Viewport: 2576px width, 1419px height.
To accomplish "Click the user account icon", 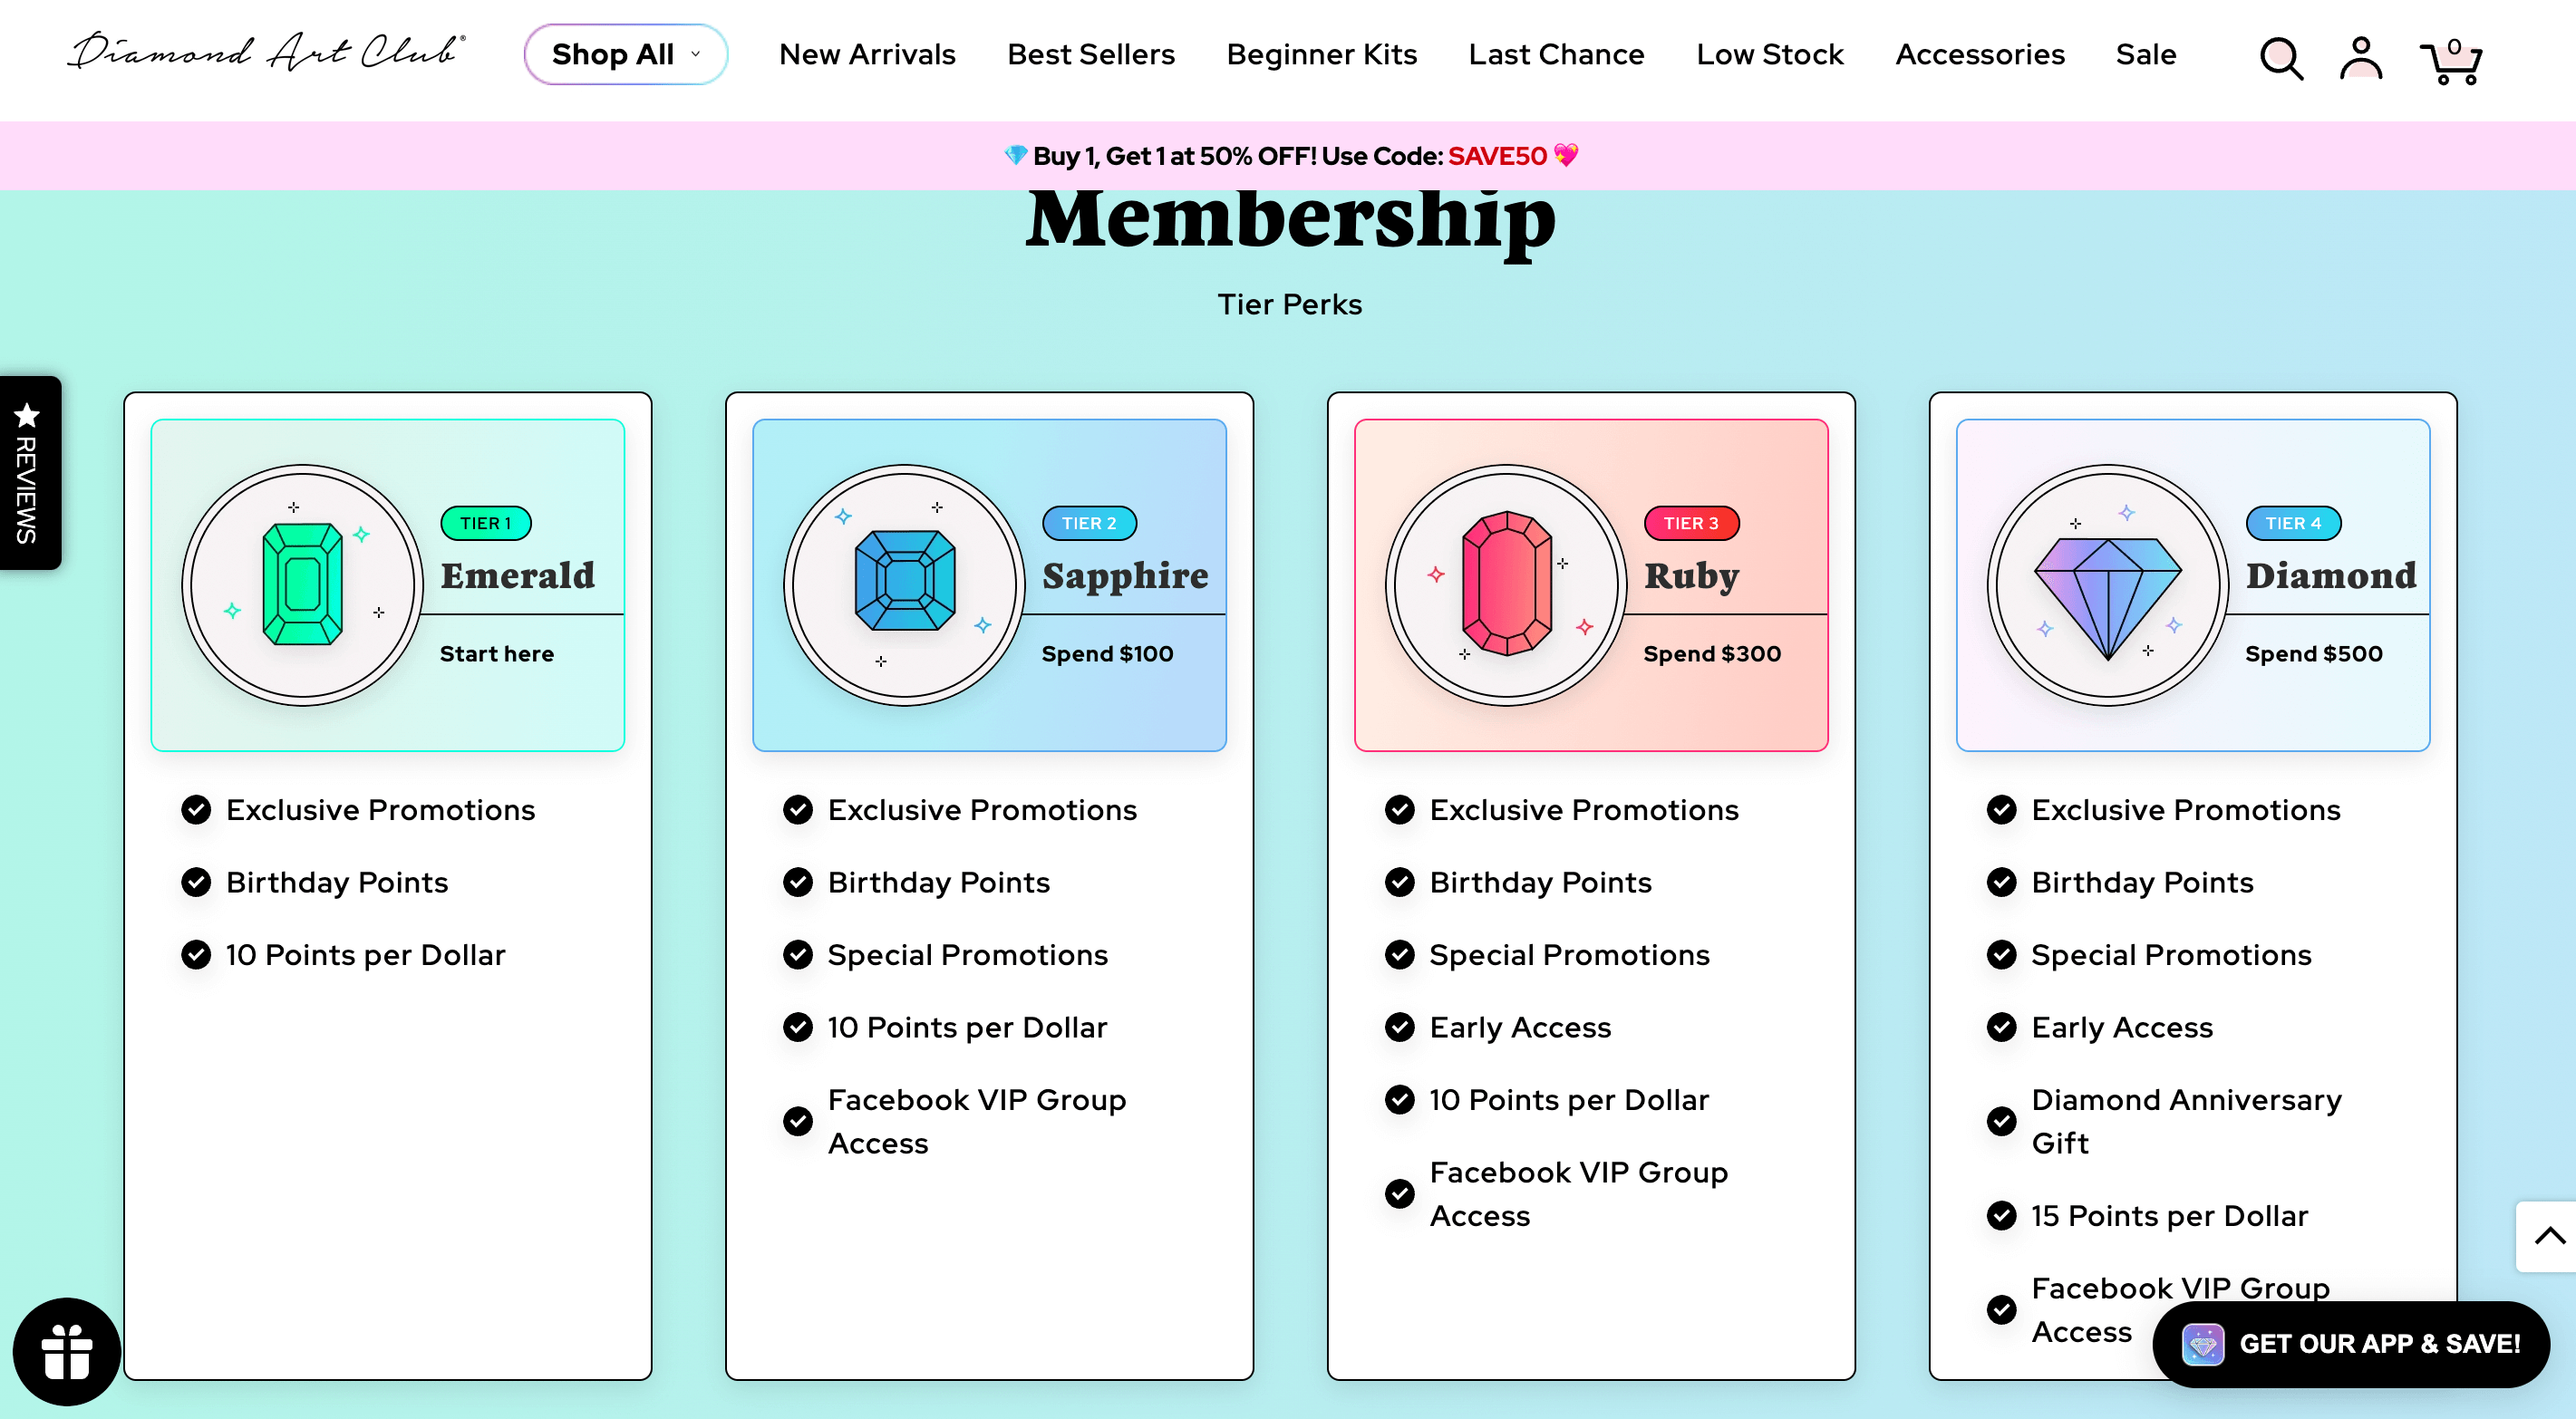I will tap(2363, 56).
